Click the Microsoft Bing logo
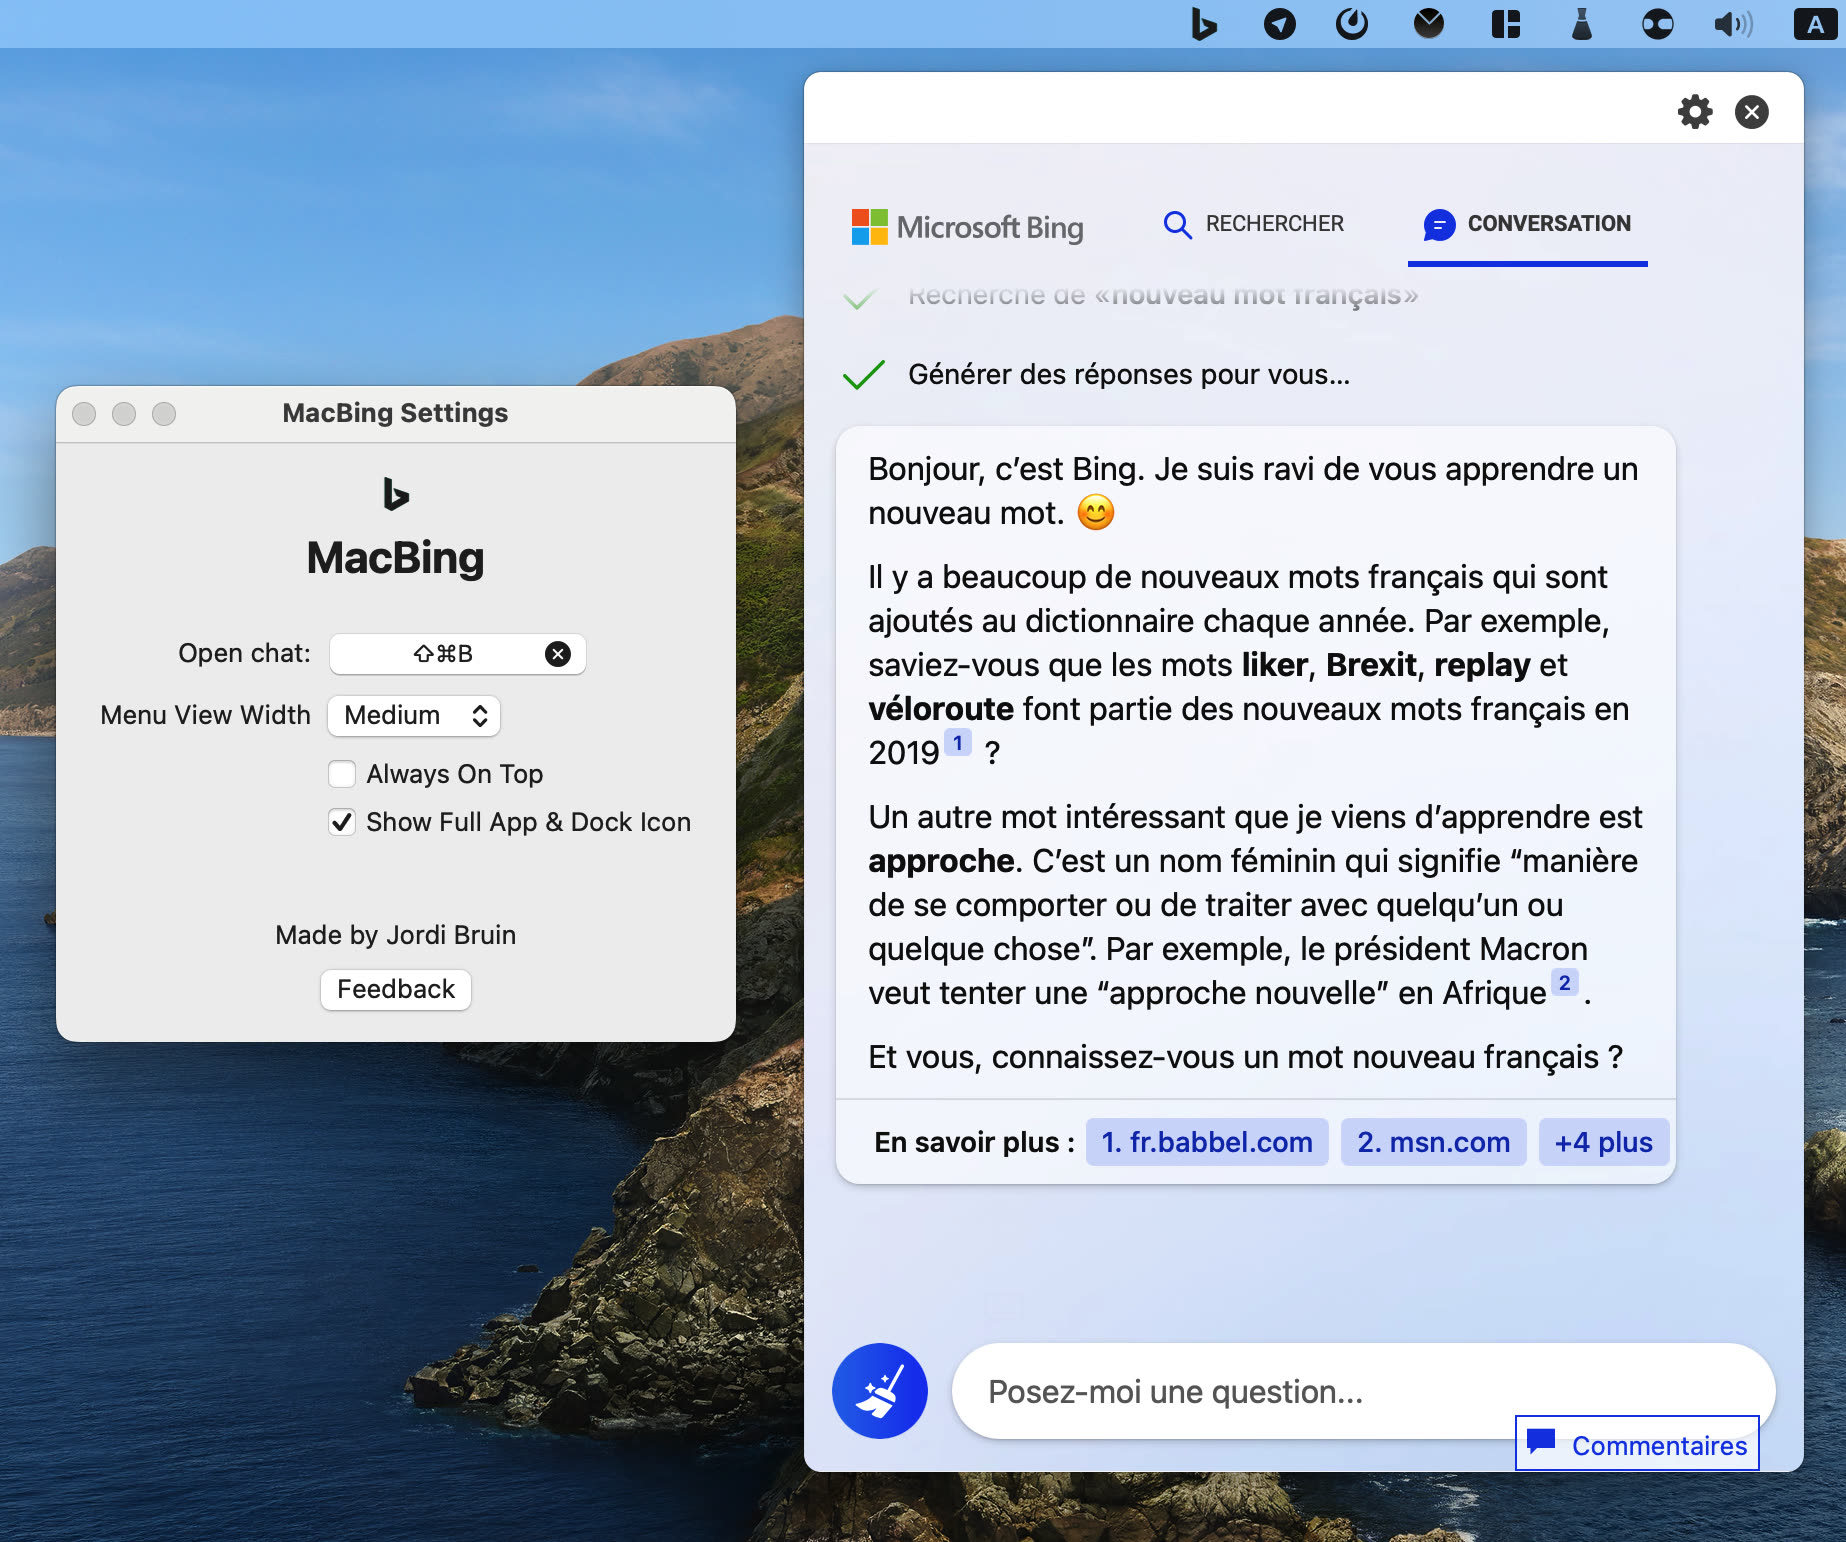This screenshot has width=1846, height=1542. [x=967, y=227]
